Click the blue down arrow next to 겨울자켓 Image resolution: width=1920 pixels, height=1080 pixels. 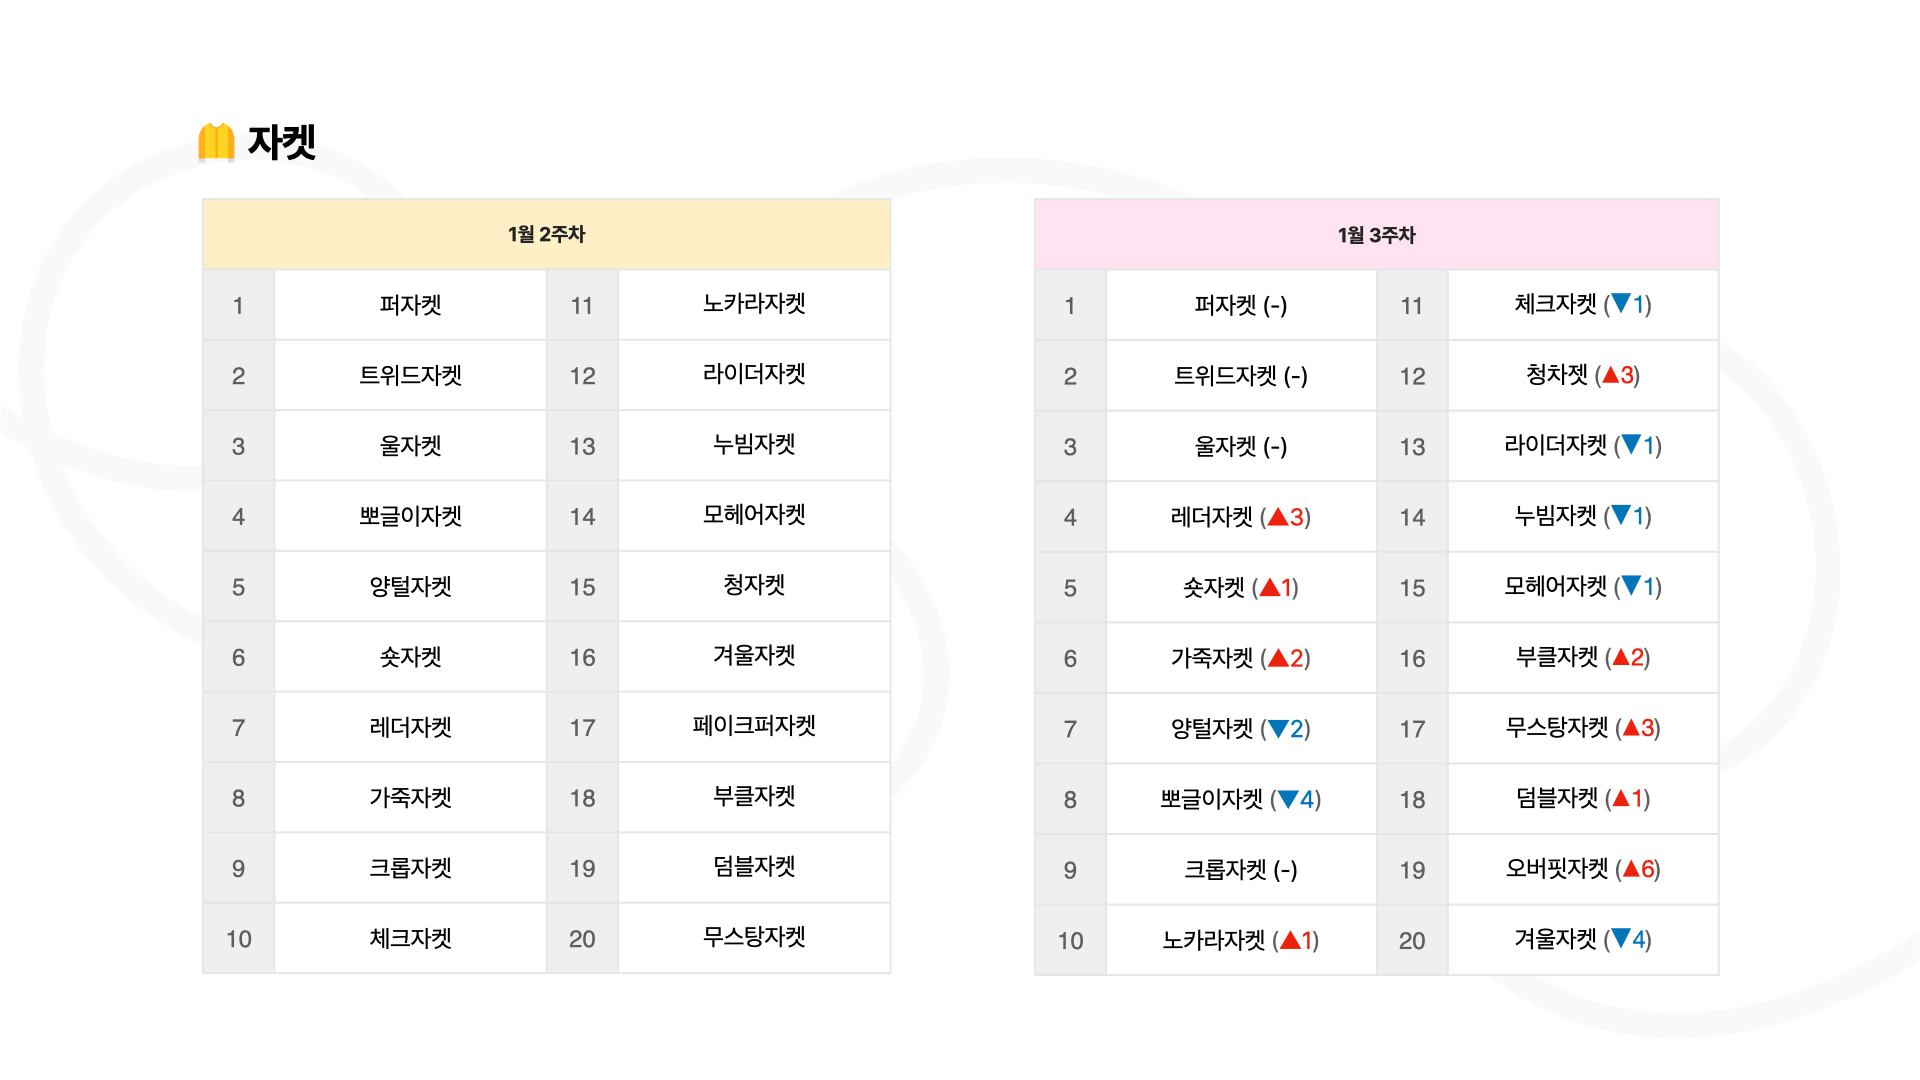(1621, 938)
